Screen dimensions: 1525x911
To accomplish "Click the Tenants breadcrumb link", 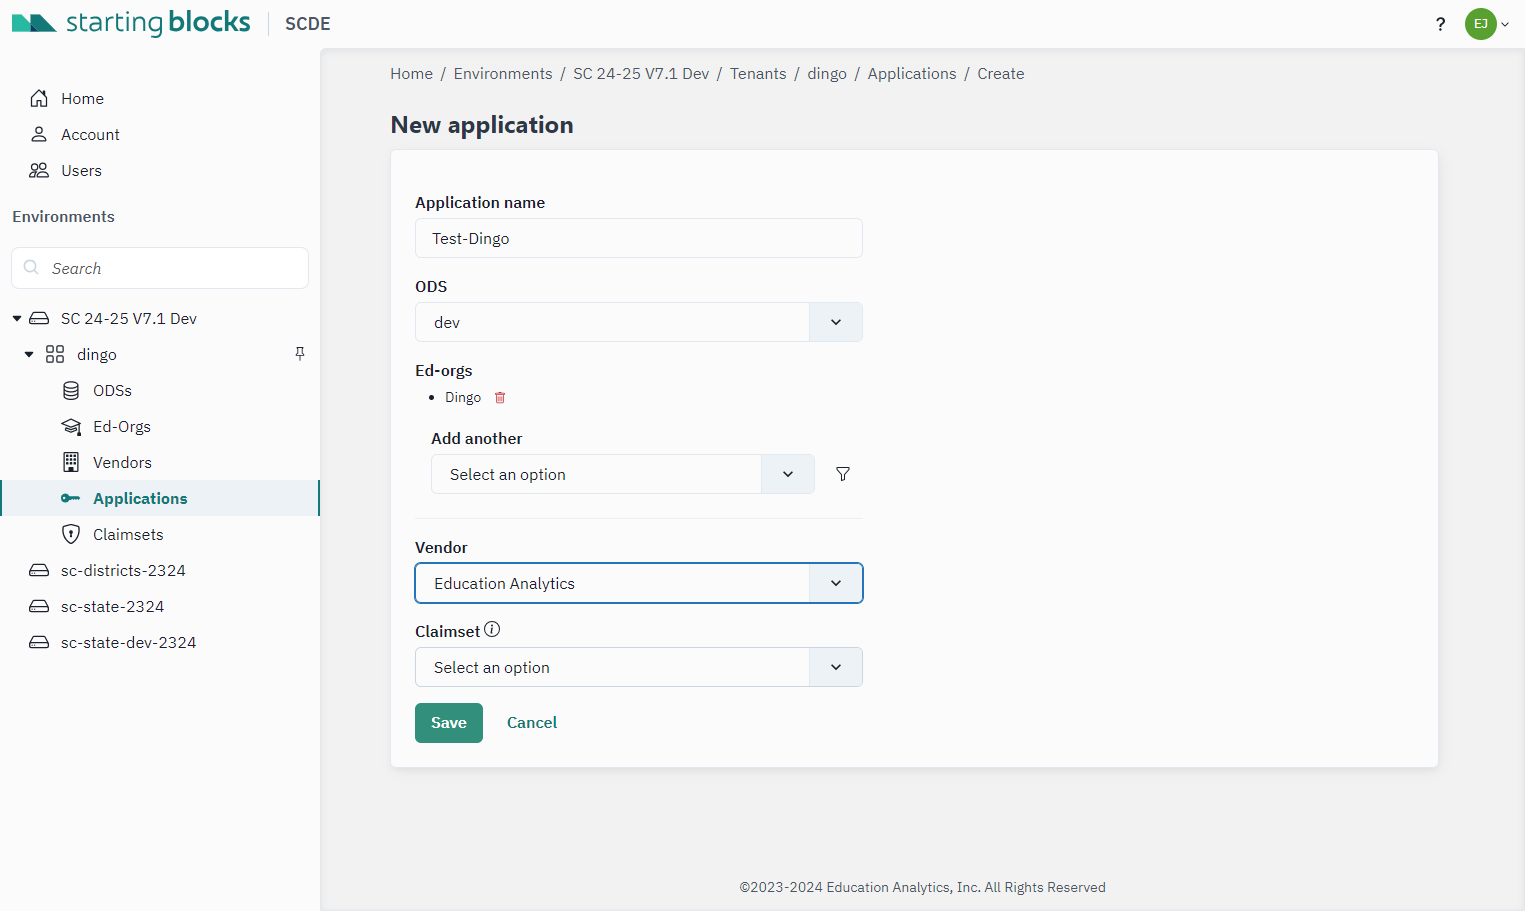I will click(x=758, y=74).
